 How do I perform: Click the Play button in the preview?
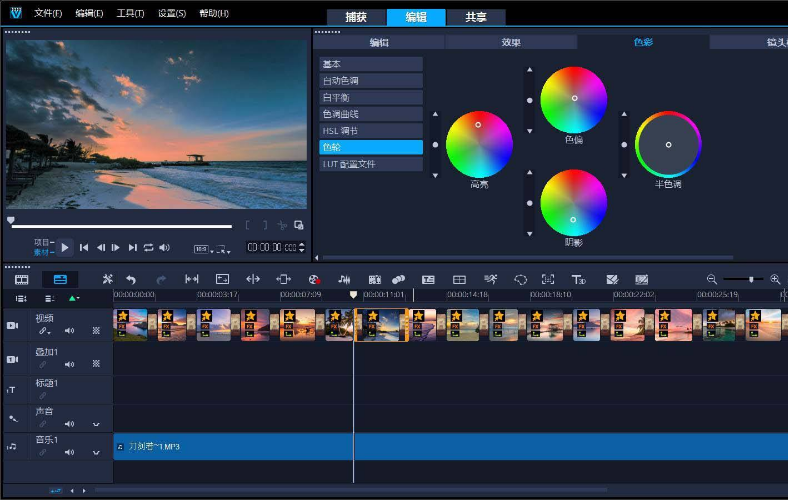(65, 247)
